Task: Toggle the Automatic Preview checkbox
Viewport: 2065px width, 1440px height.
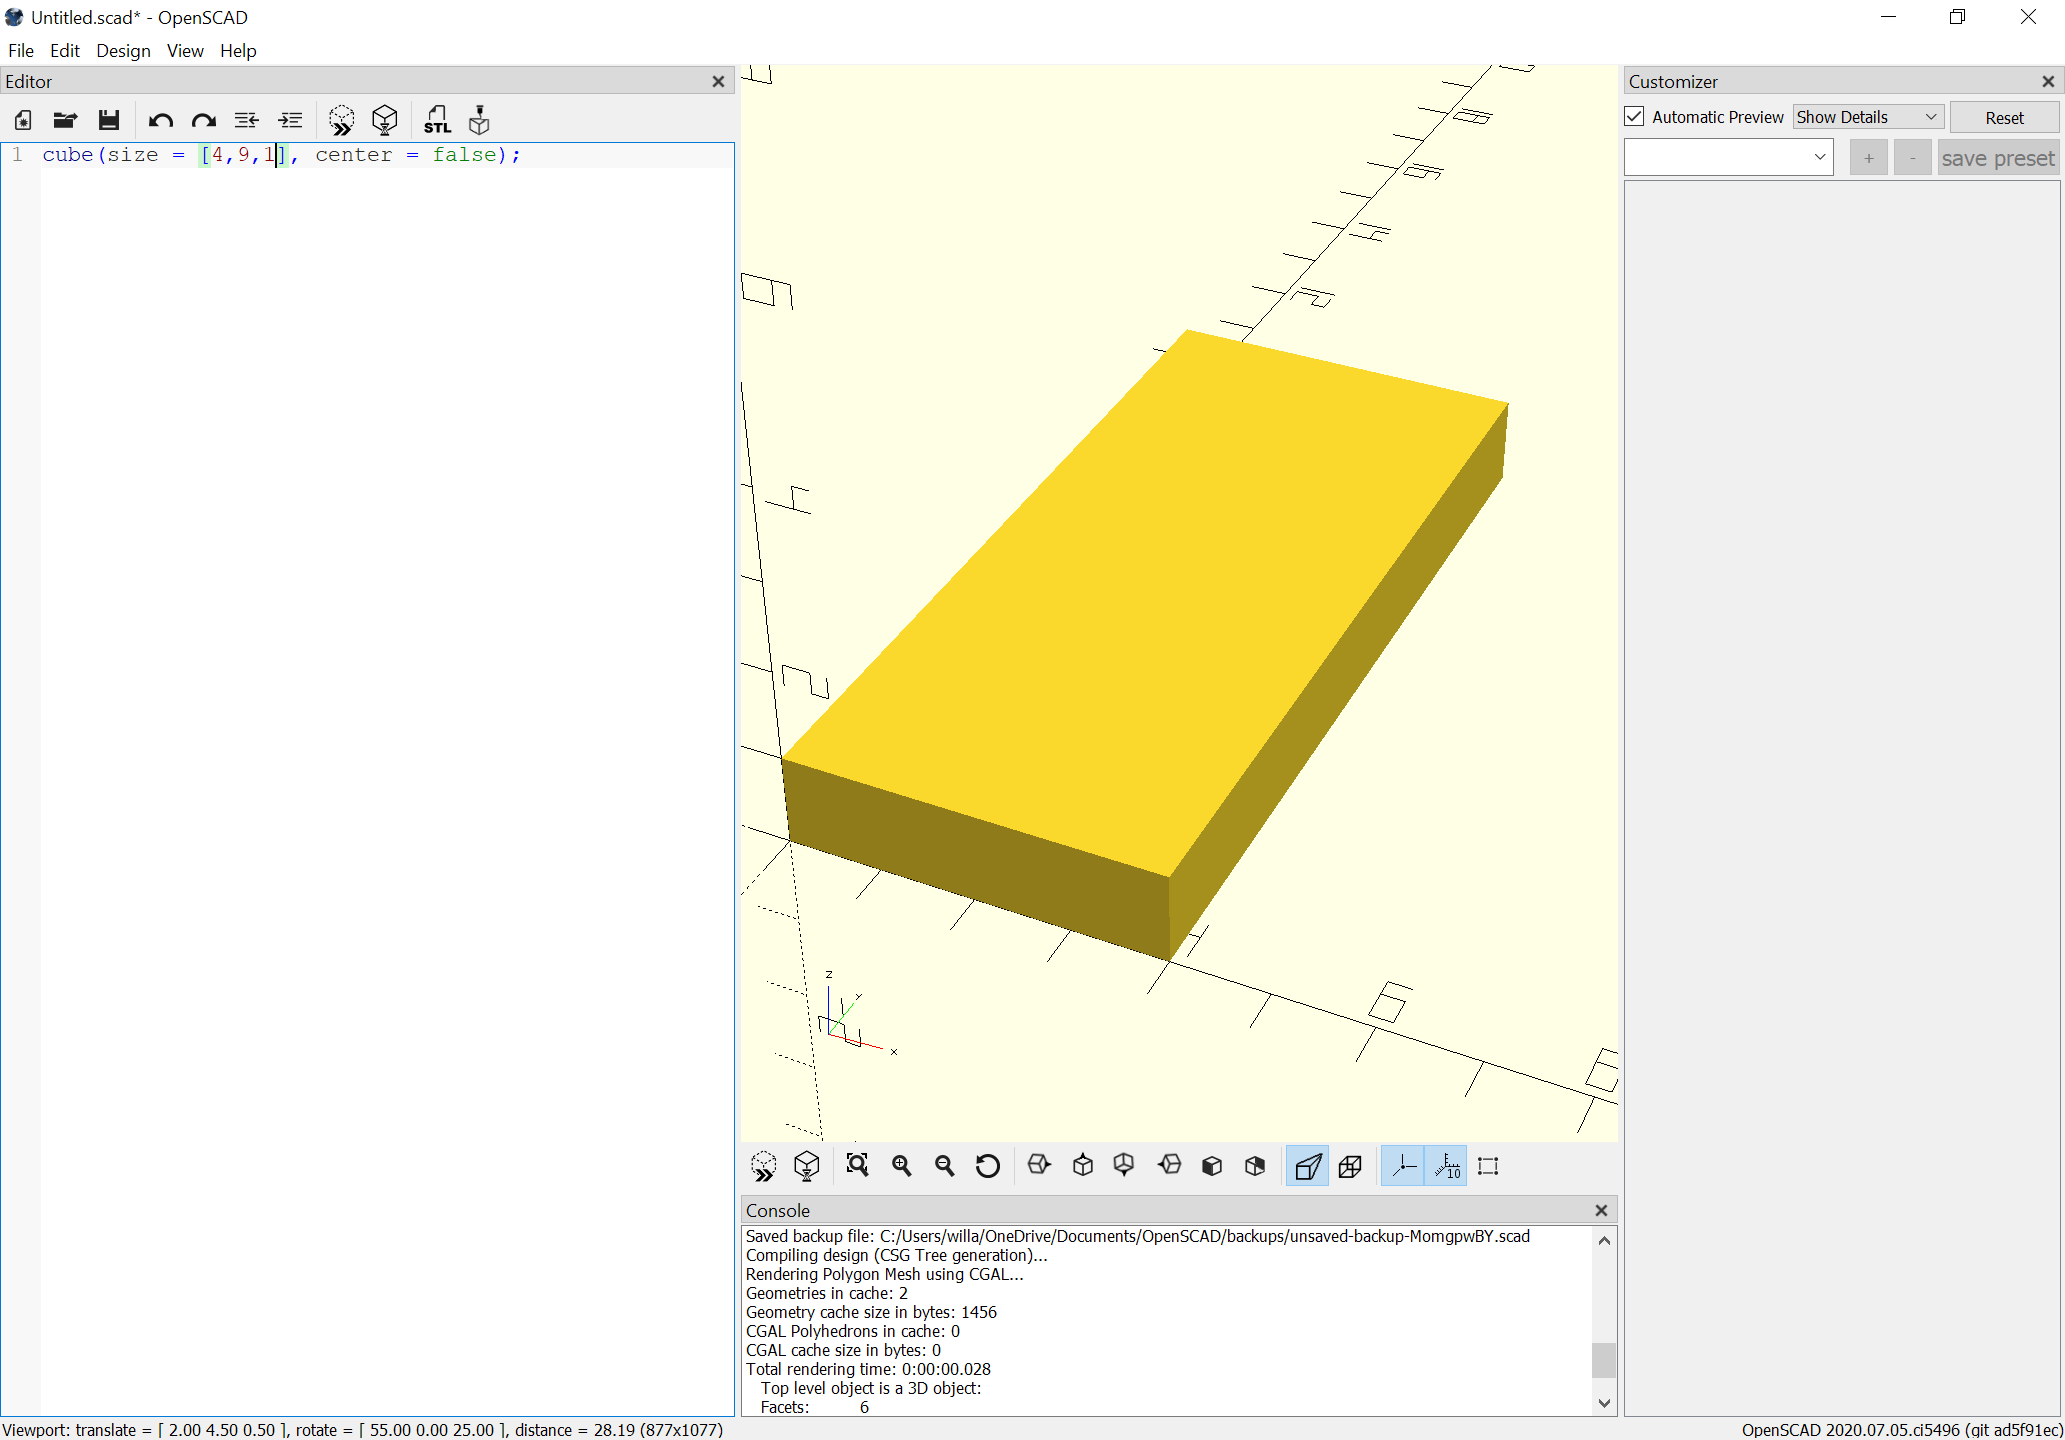Action: [x=1635, y=117]
